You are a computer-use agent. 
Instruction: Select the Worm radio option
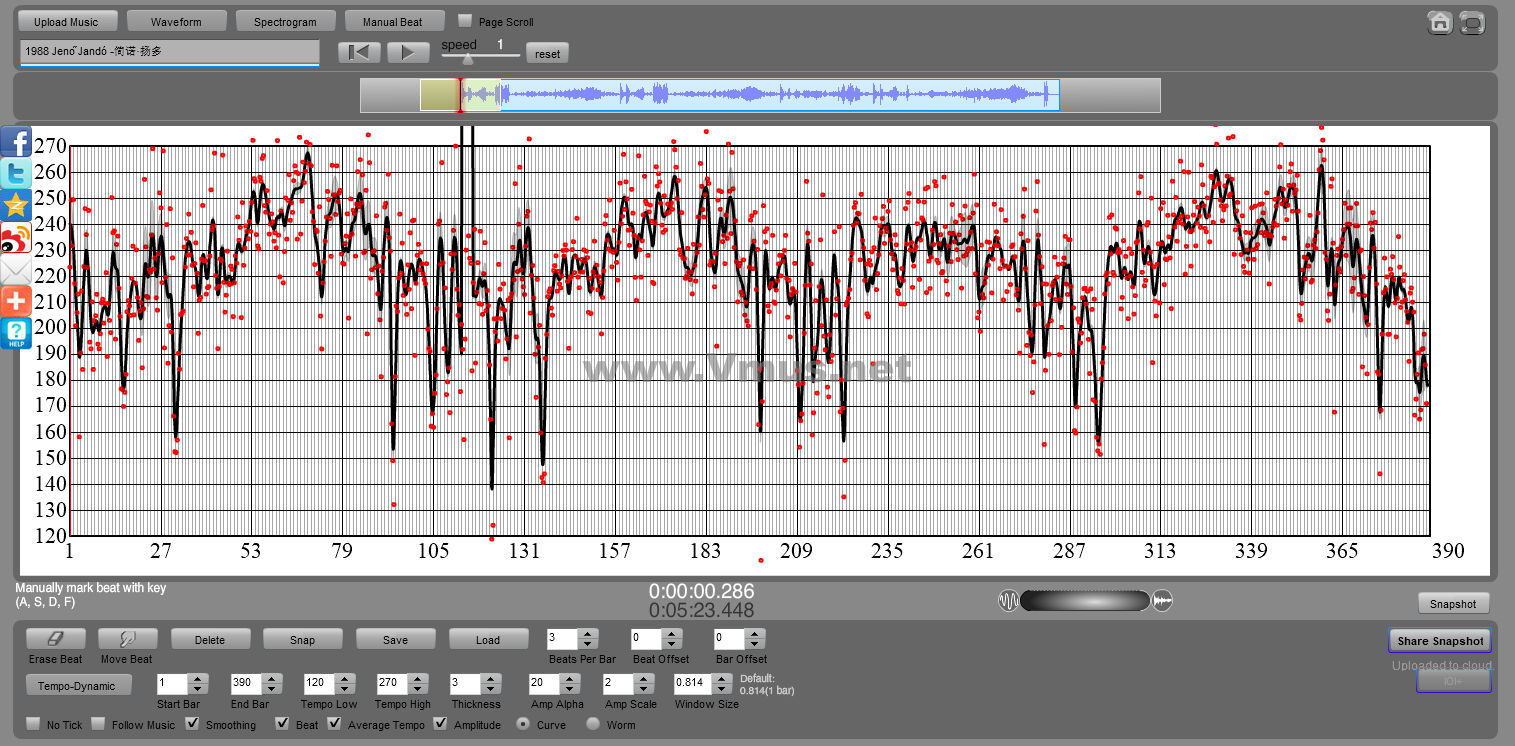(593, 724)
